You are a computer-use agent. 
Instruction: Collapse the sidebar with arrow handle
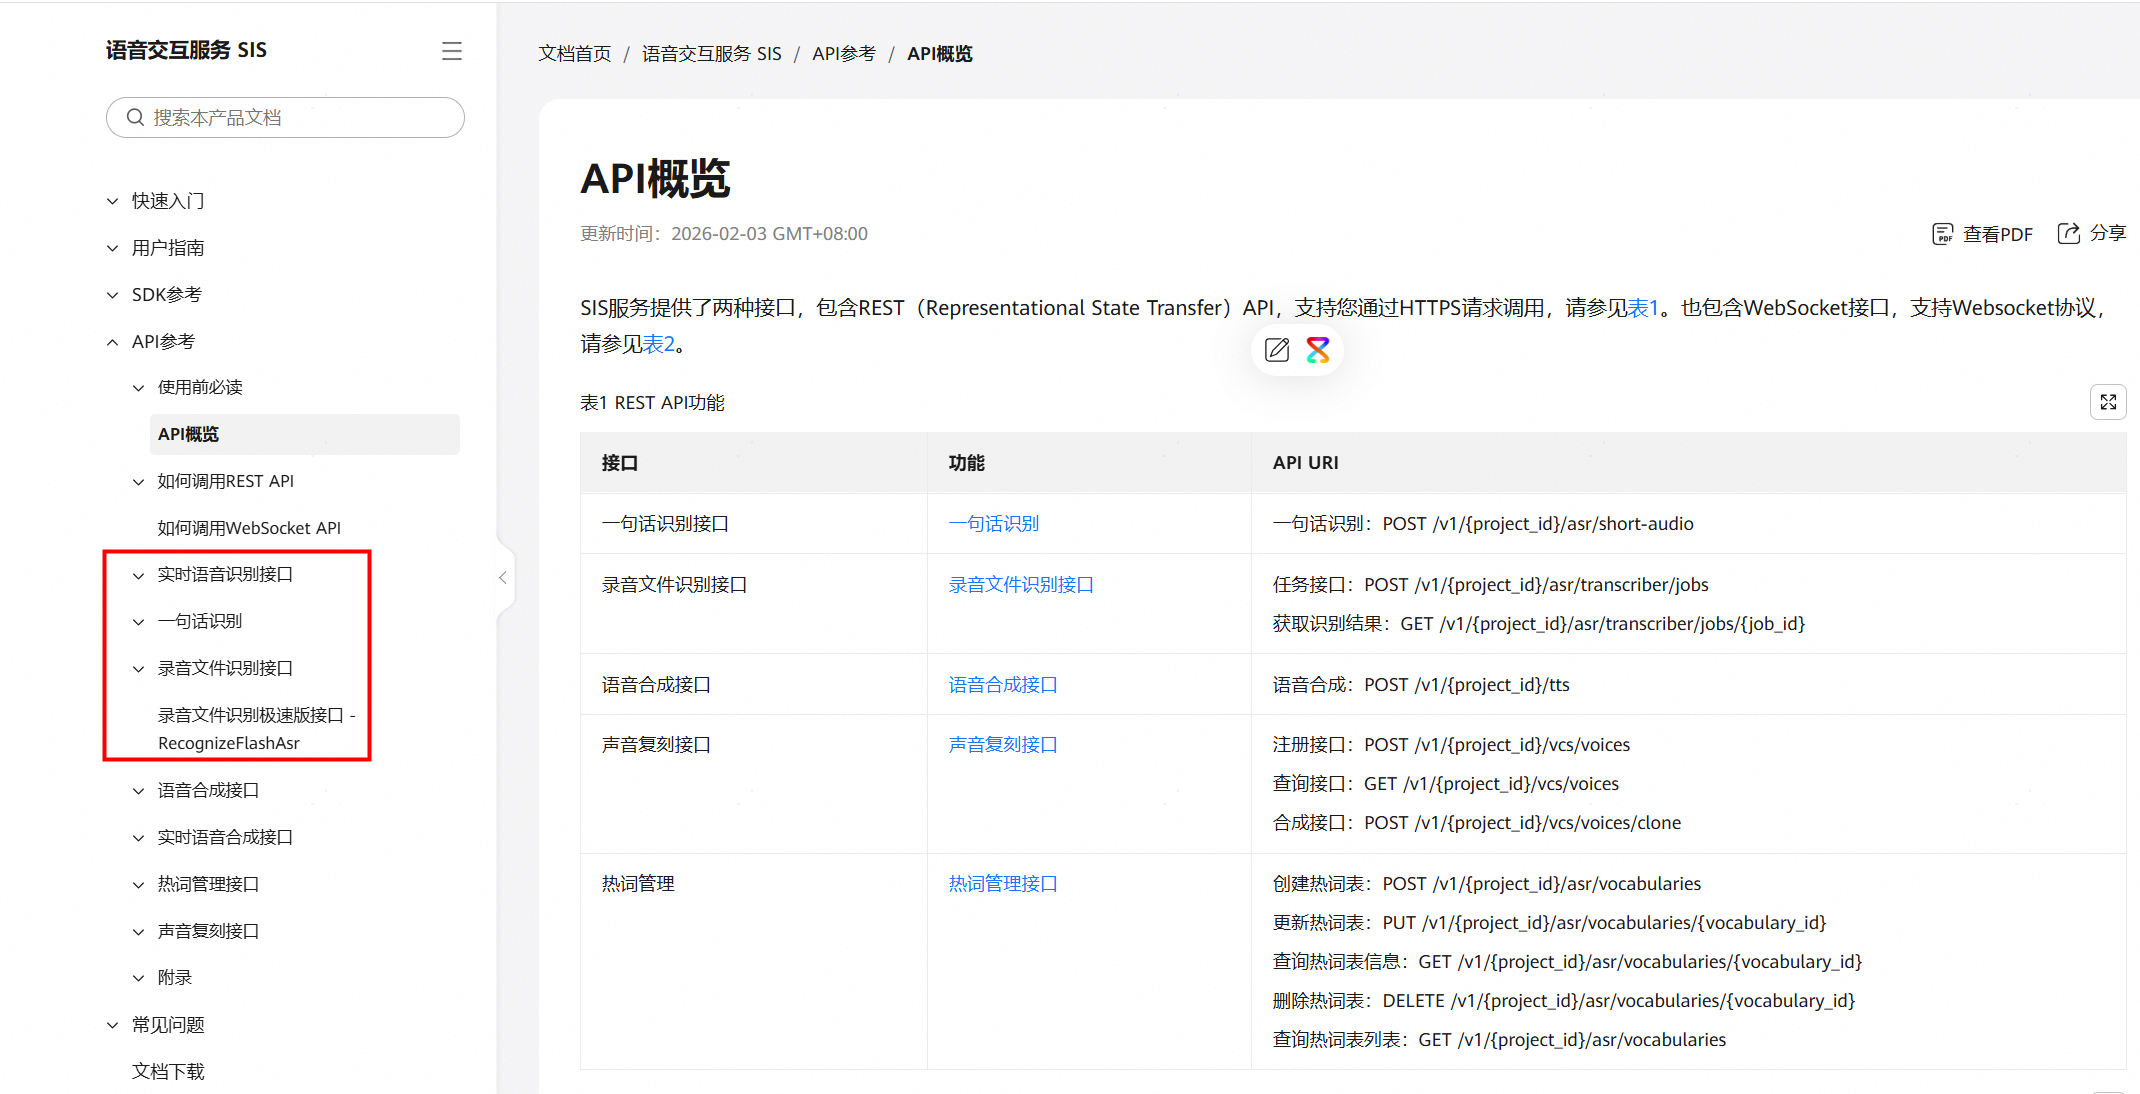(x=503, y=577)
